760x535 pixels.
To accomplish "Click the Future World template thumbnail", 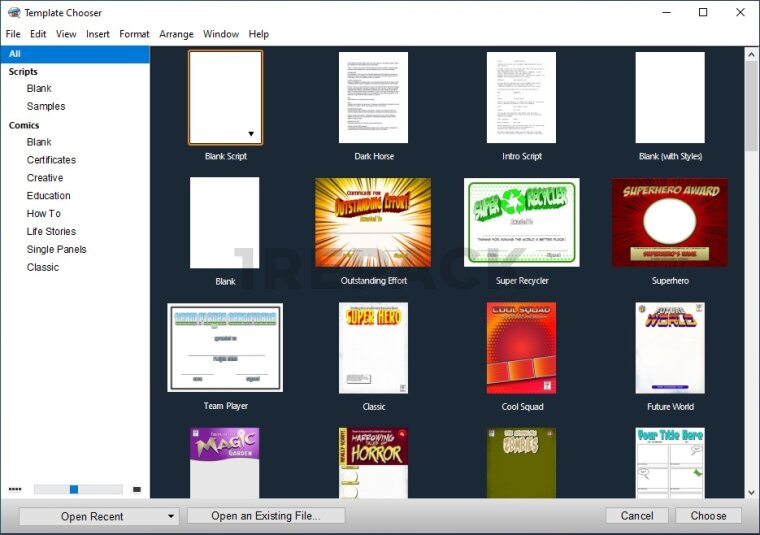I will [x=669, y=347].
